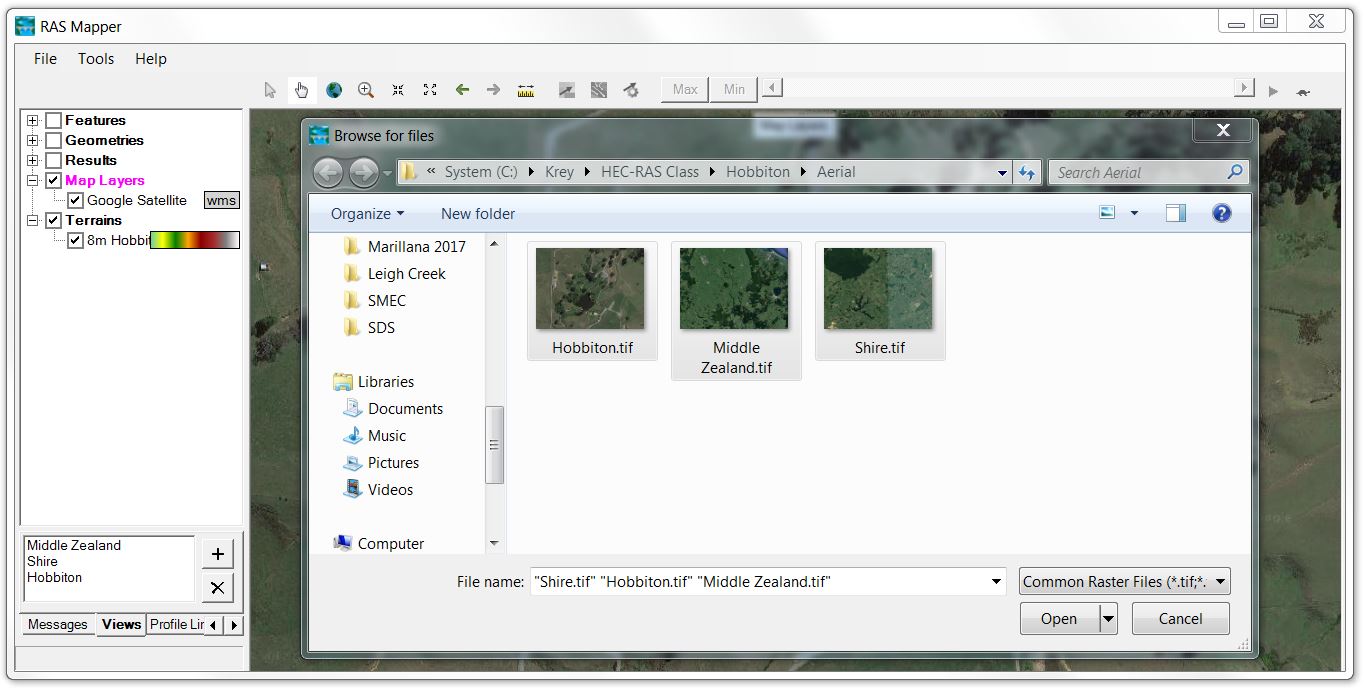Open the Common Raster Files type dropdown

pyautogui.click(x=1125, y=581)
